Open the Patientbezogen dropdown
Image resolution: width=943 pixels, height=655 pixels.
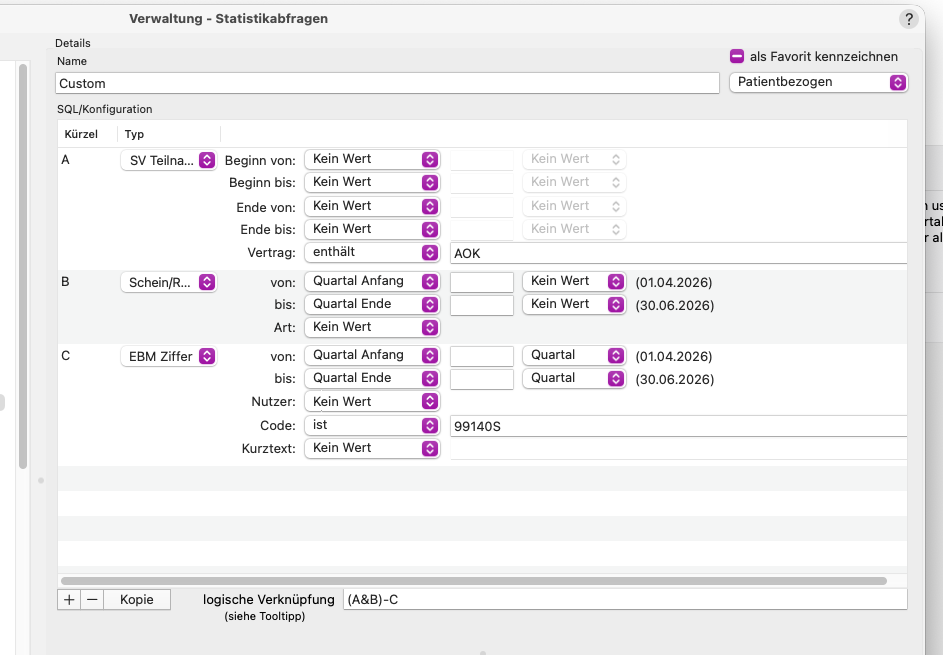pyautogui.click(x=819, y=82)
